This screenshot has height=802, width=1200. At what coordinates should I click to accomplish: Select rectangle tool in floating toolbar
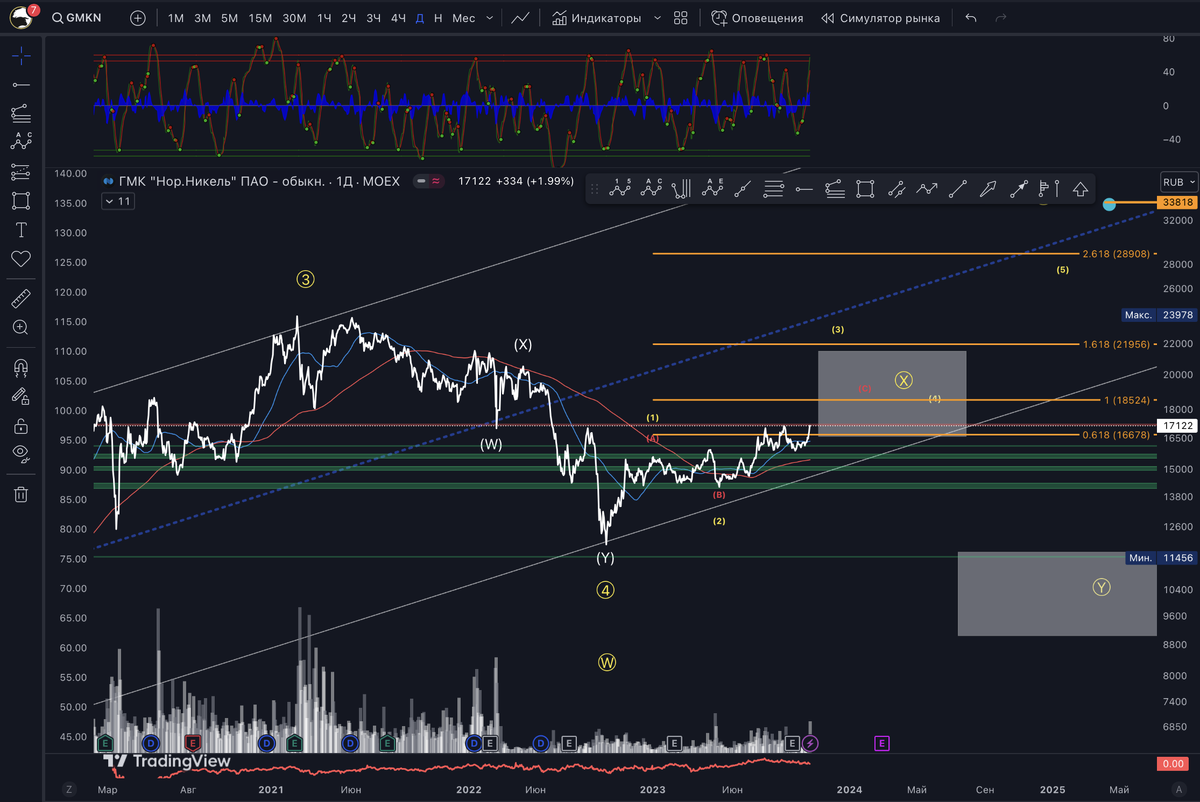point(866,187)
